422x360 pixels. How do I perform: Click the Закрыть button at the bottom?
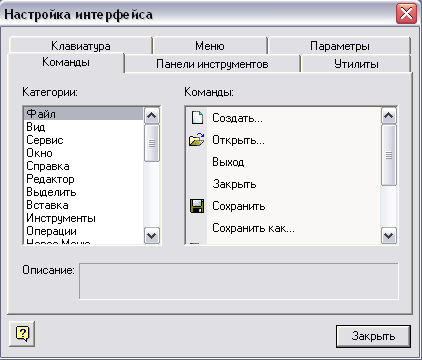[x=373, y=336]
